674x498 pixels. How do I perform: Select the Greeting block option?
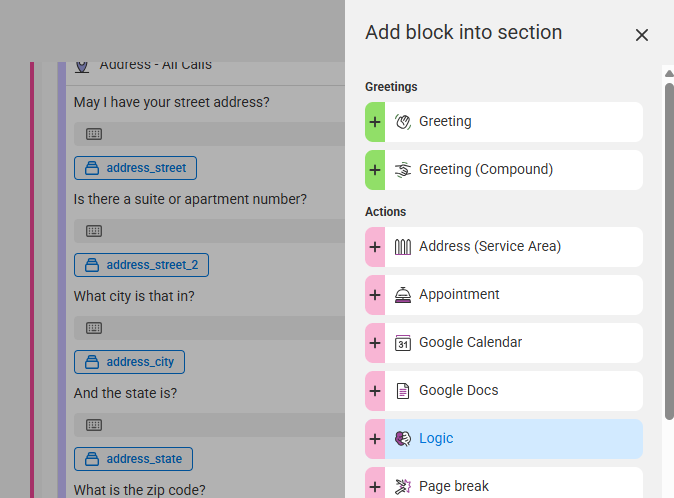coord(513,122)
